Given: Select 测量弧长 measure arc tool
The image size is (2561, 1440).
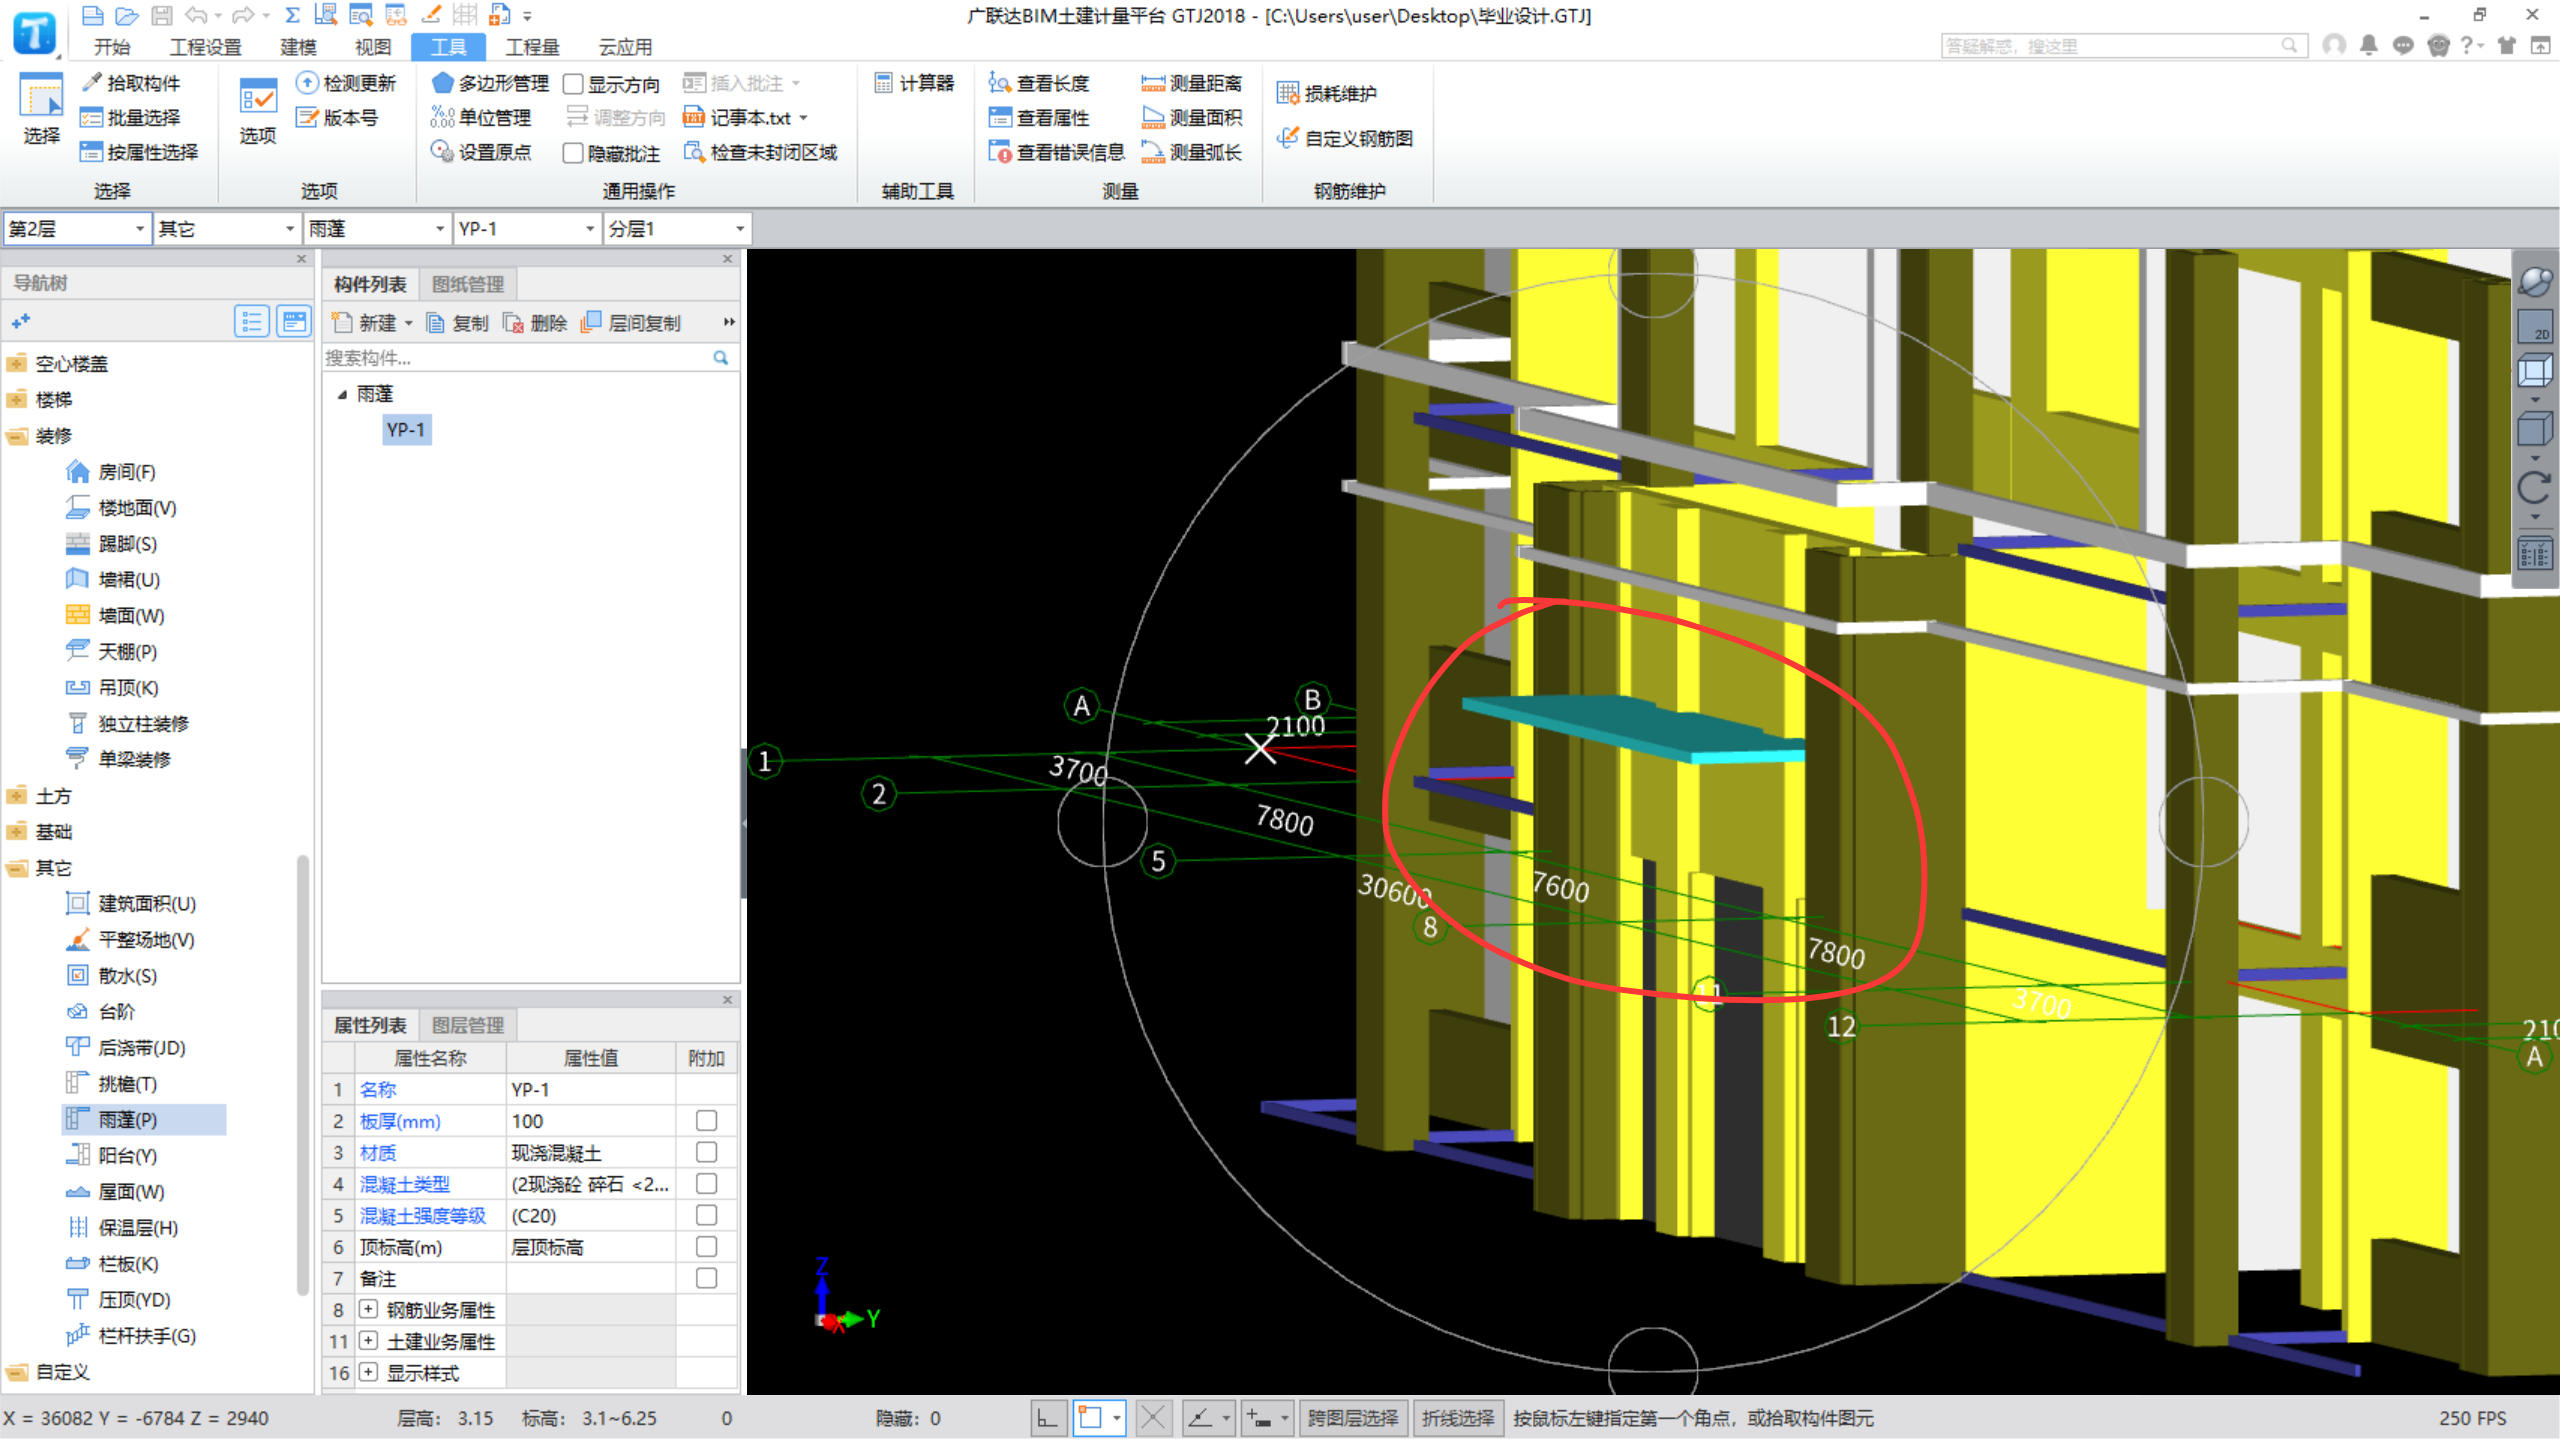Looking at the screenshot, I should pos(1192,152).
